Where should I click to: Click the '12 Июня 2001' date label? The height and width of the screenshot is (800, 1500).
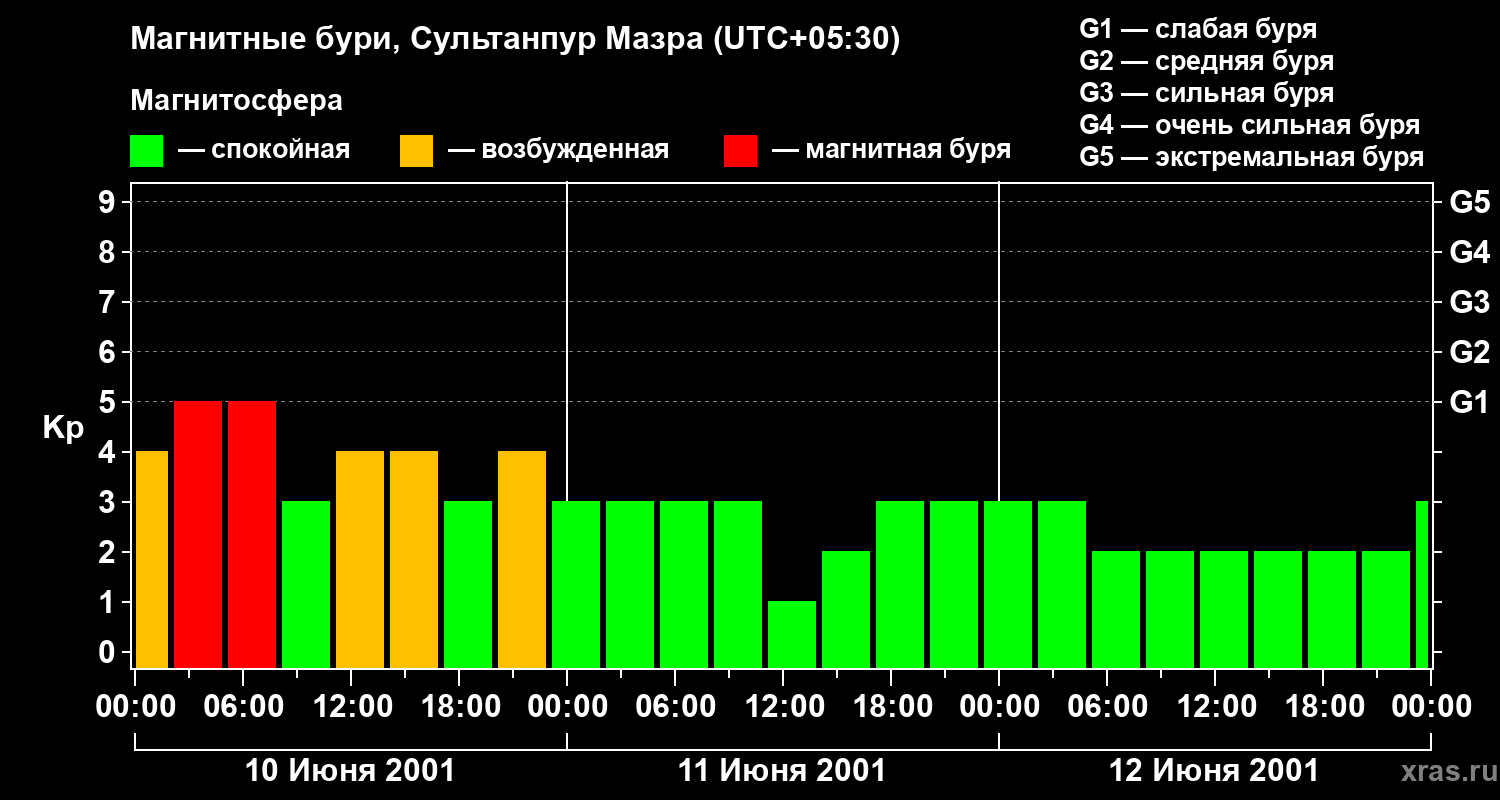[x=1214, y=771]
